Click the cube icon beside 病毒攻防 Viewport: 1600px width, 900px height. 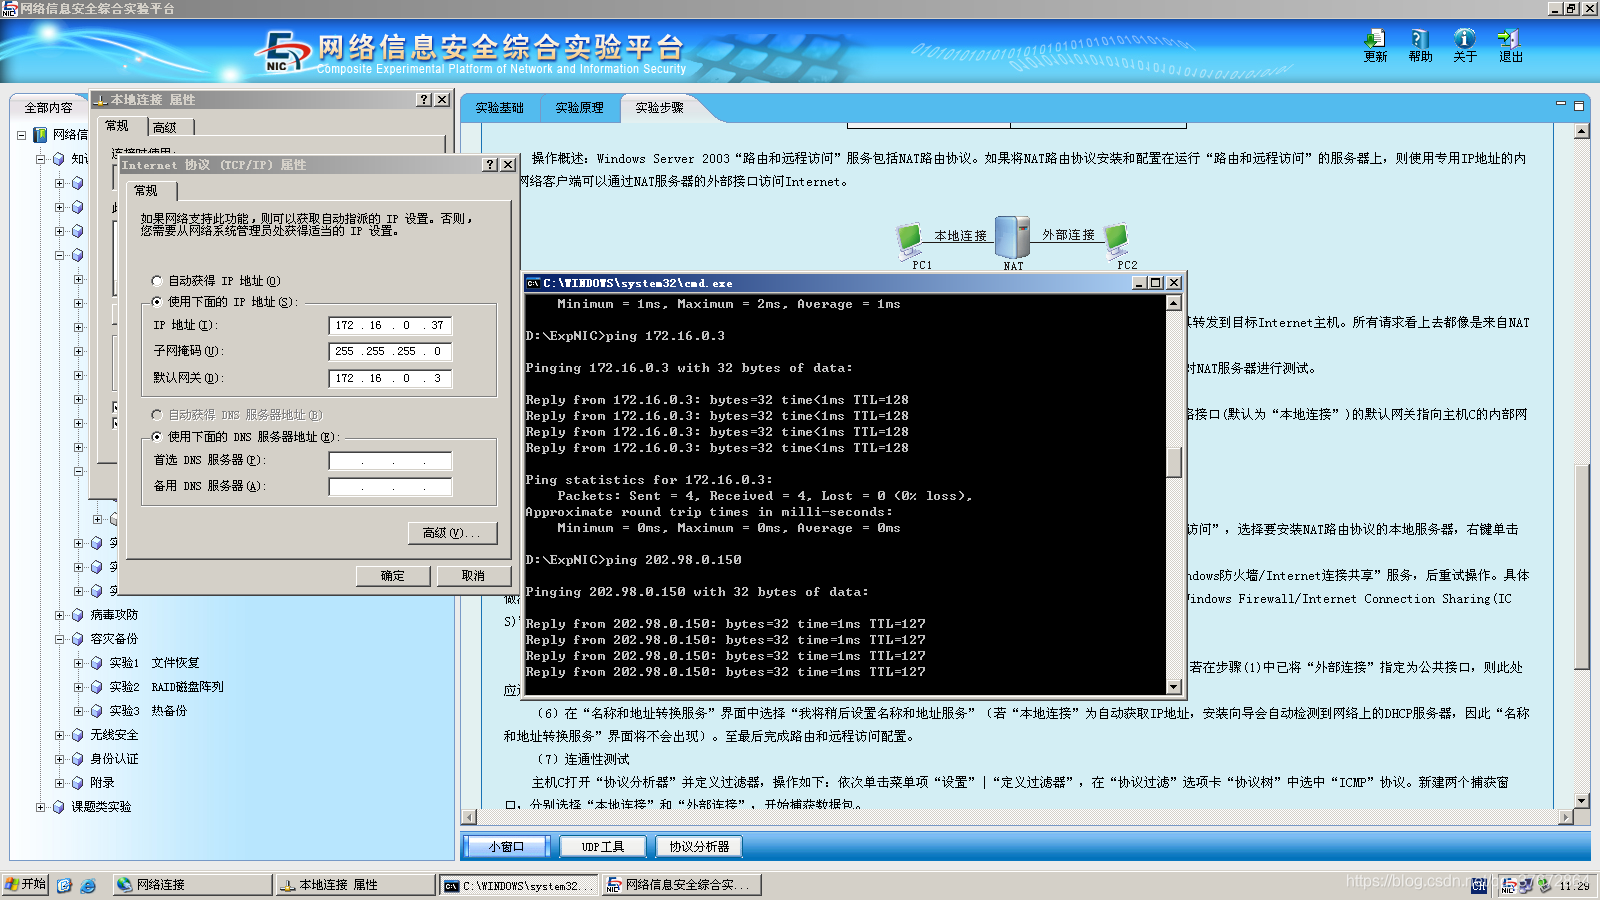pyautogui.click(x=77, y=615)
